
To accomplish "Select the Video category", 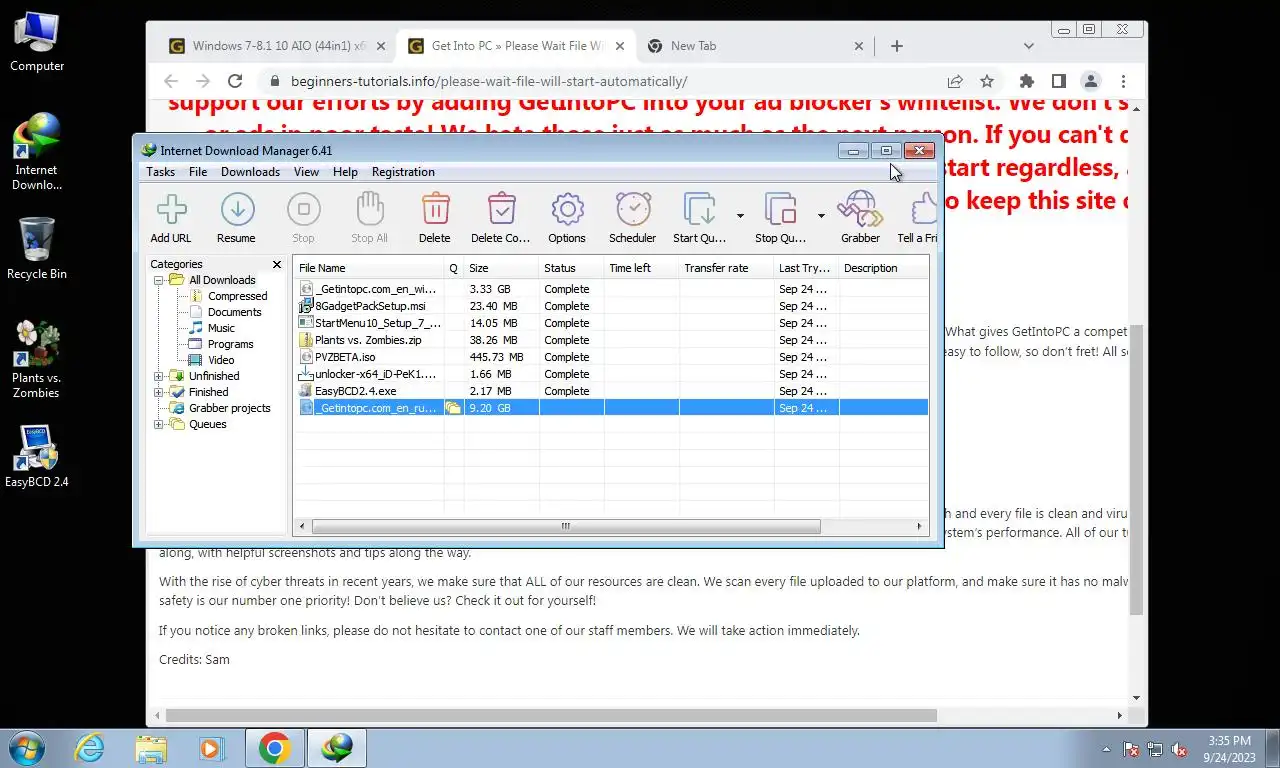I will pyautogui.click(x=221, y=360).
